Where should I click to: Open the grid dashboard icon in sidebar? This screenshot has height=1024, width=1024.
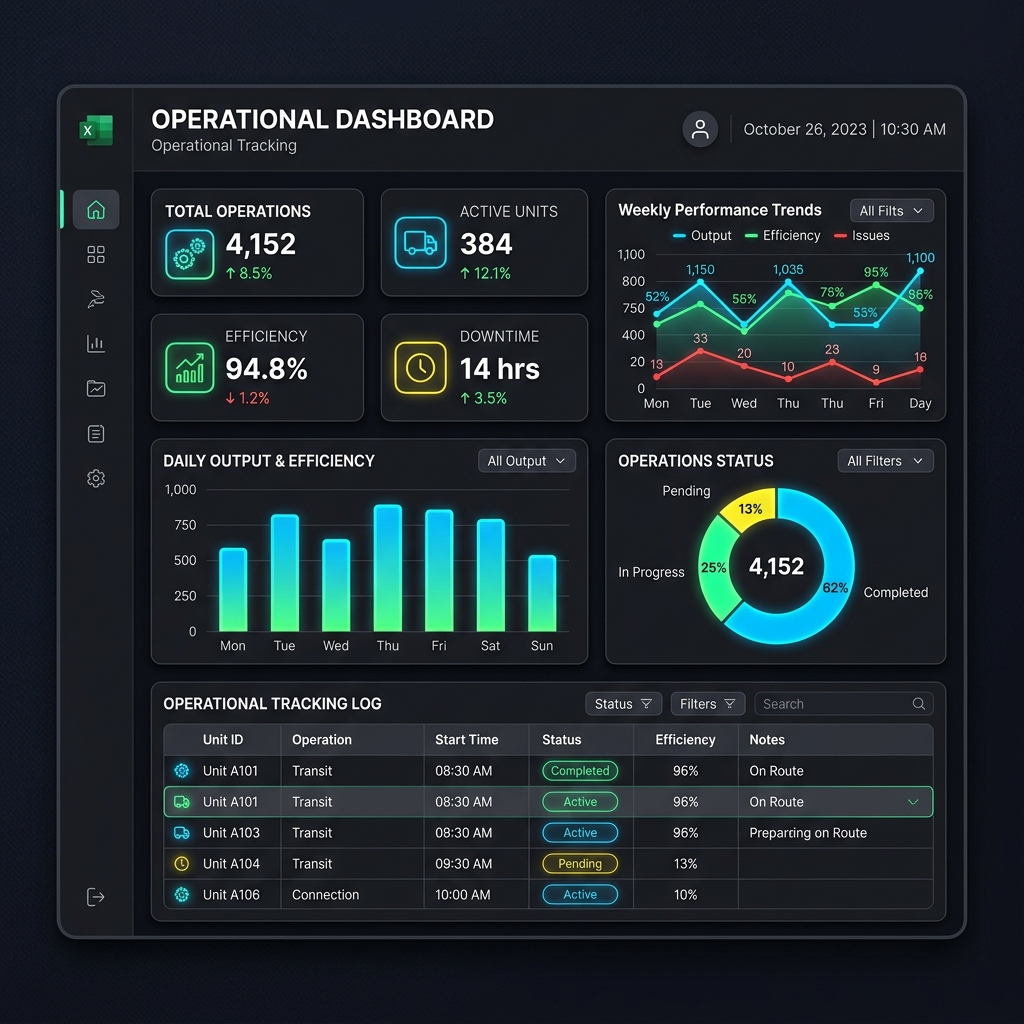tap(96, 255)
